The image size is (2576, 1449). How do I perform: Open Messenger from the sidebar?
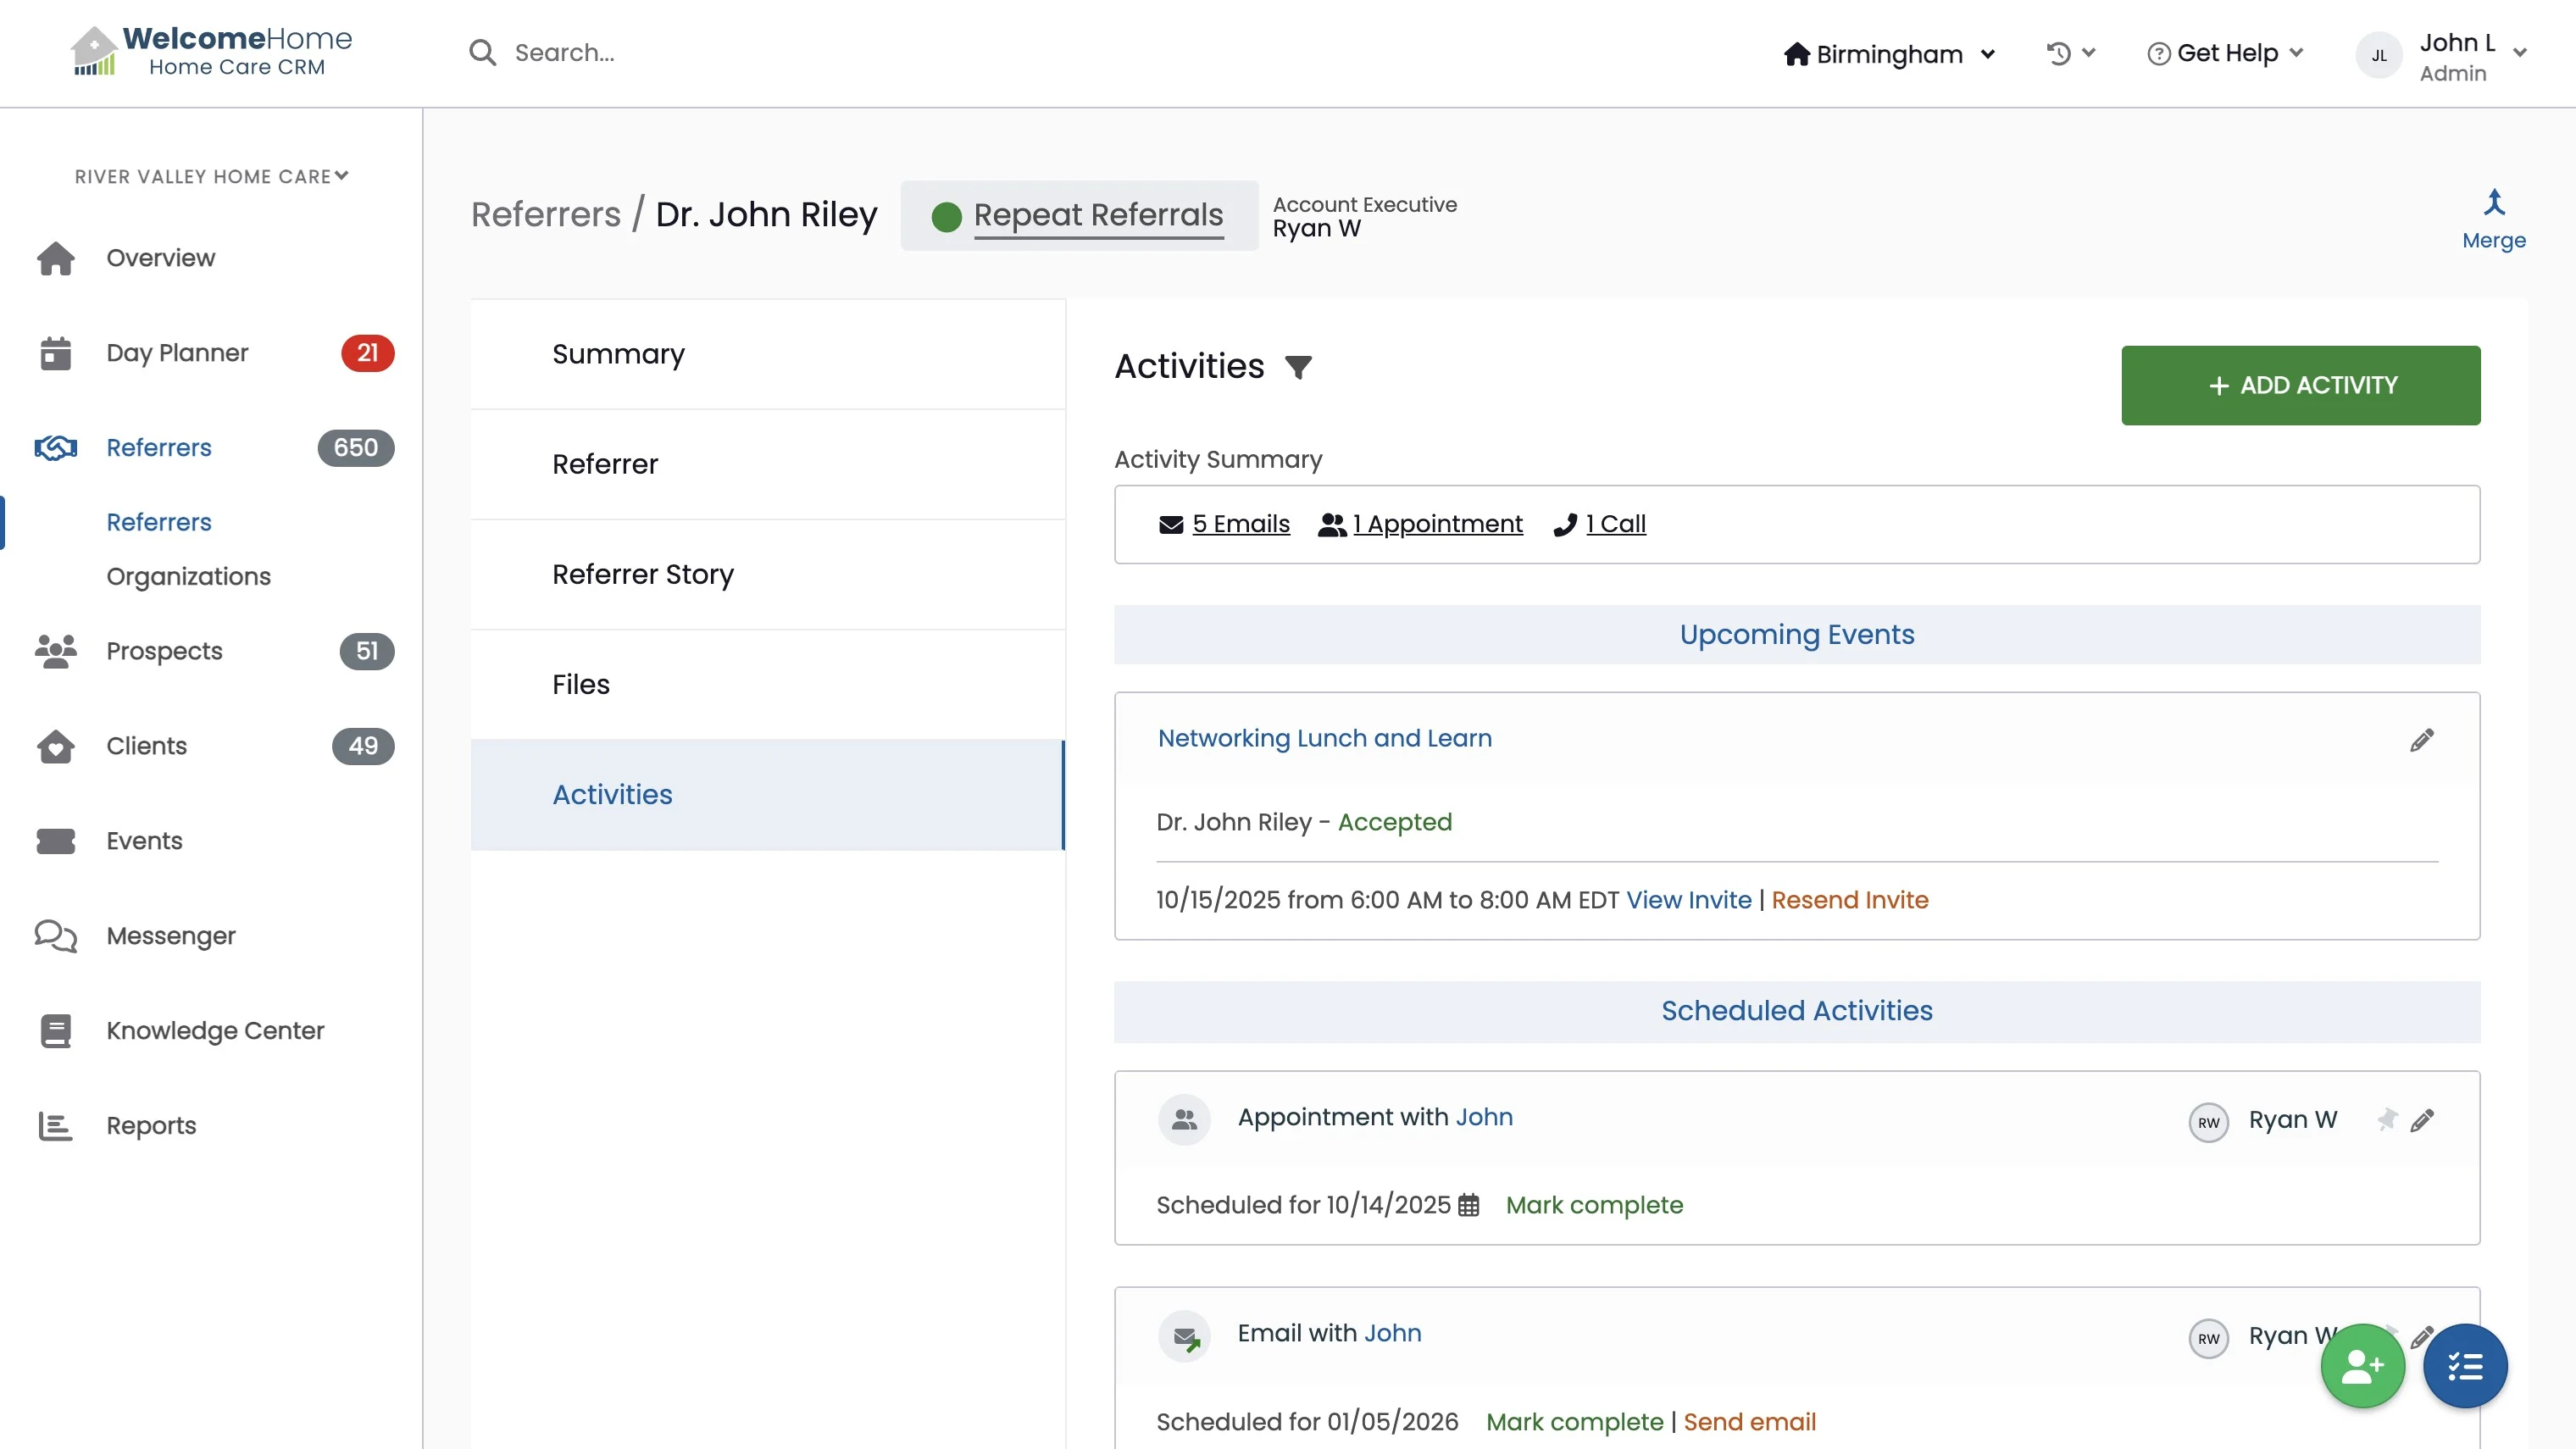171,936
